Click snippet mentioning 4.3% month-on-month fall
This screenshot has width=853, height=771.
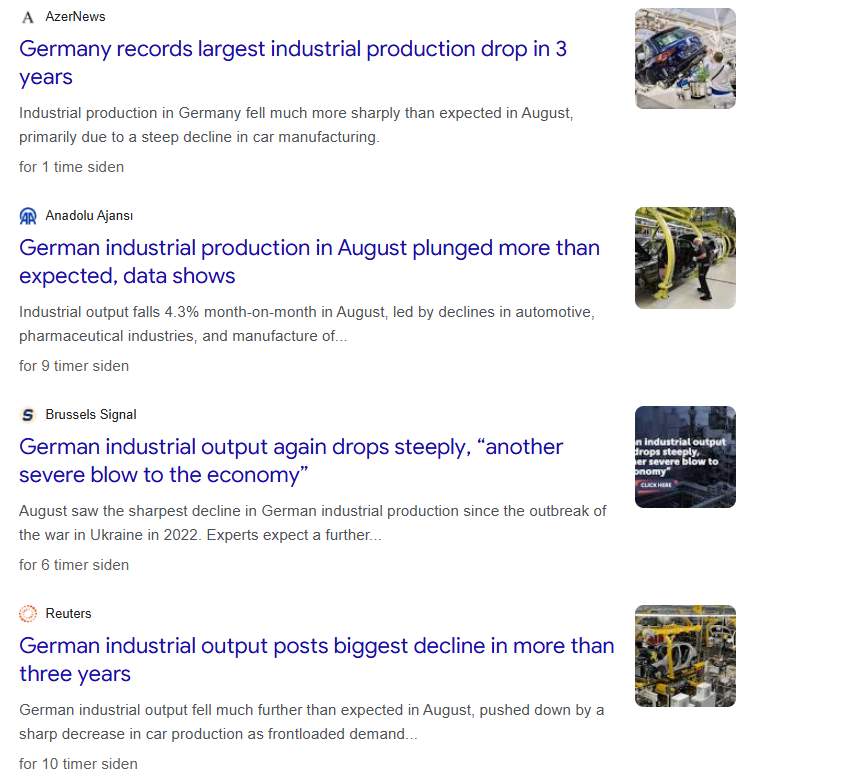(x=306, y=324)
